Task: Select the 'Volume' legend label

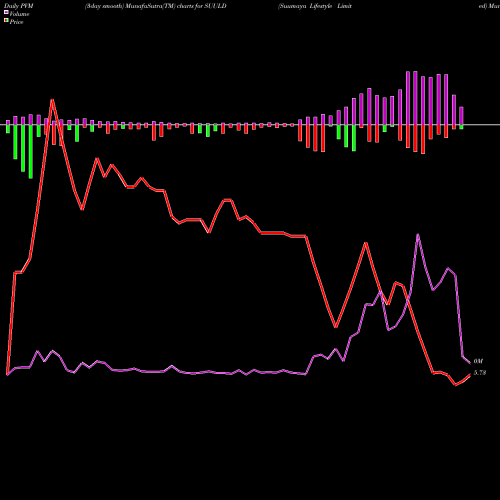Action: click(19, 14)
